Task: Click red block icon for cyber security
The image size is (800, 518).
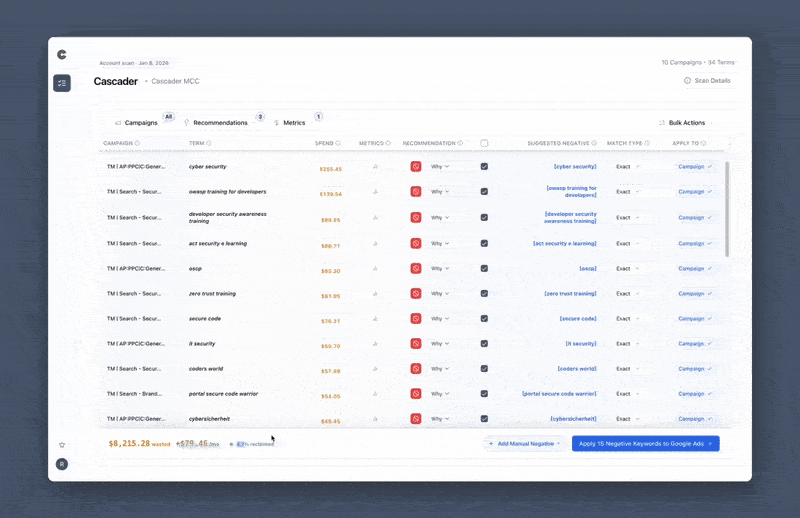Action: pos(416,166)
